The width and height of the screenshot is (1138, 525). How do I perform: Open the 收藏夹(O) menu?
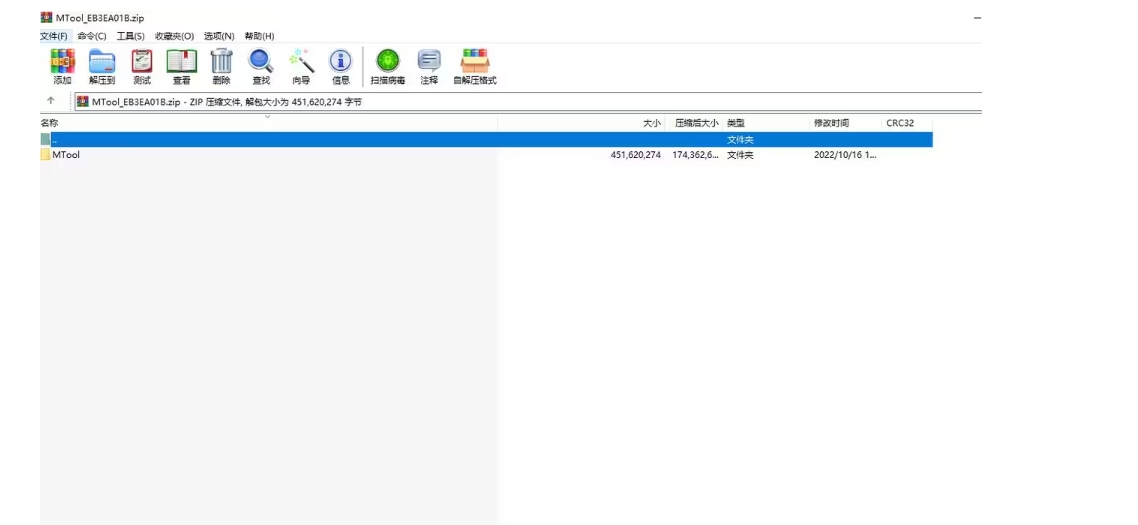coord(174,36)
